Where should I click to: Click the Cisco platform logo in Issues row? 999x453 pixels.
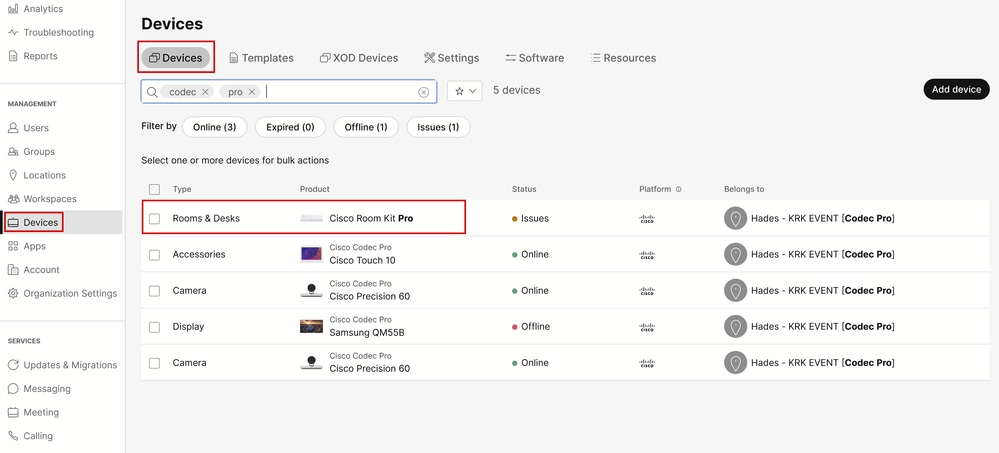click(x=647, y=219)
